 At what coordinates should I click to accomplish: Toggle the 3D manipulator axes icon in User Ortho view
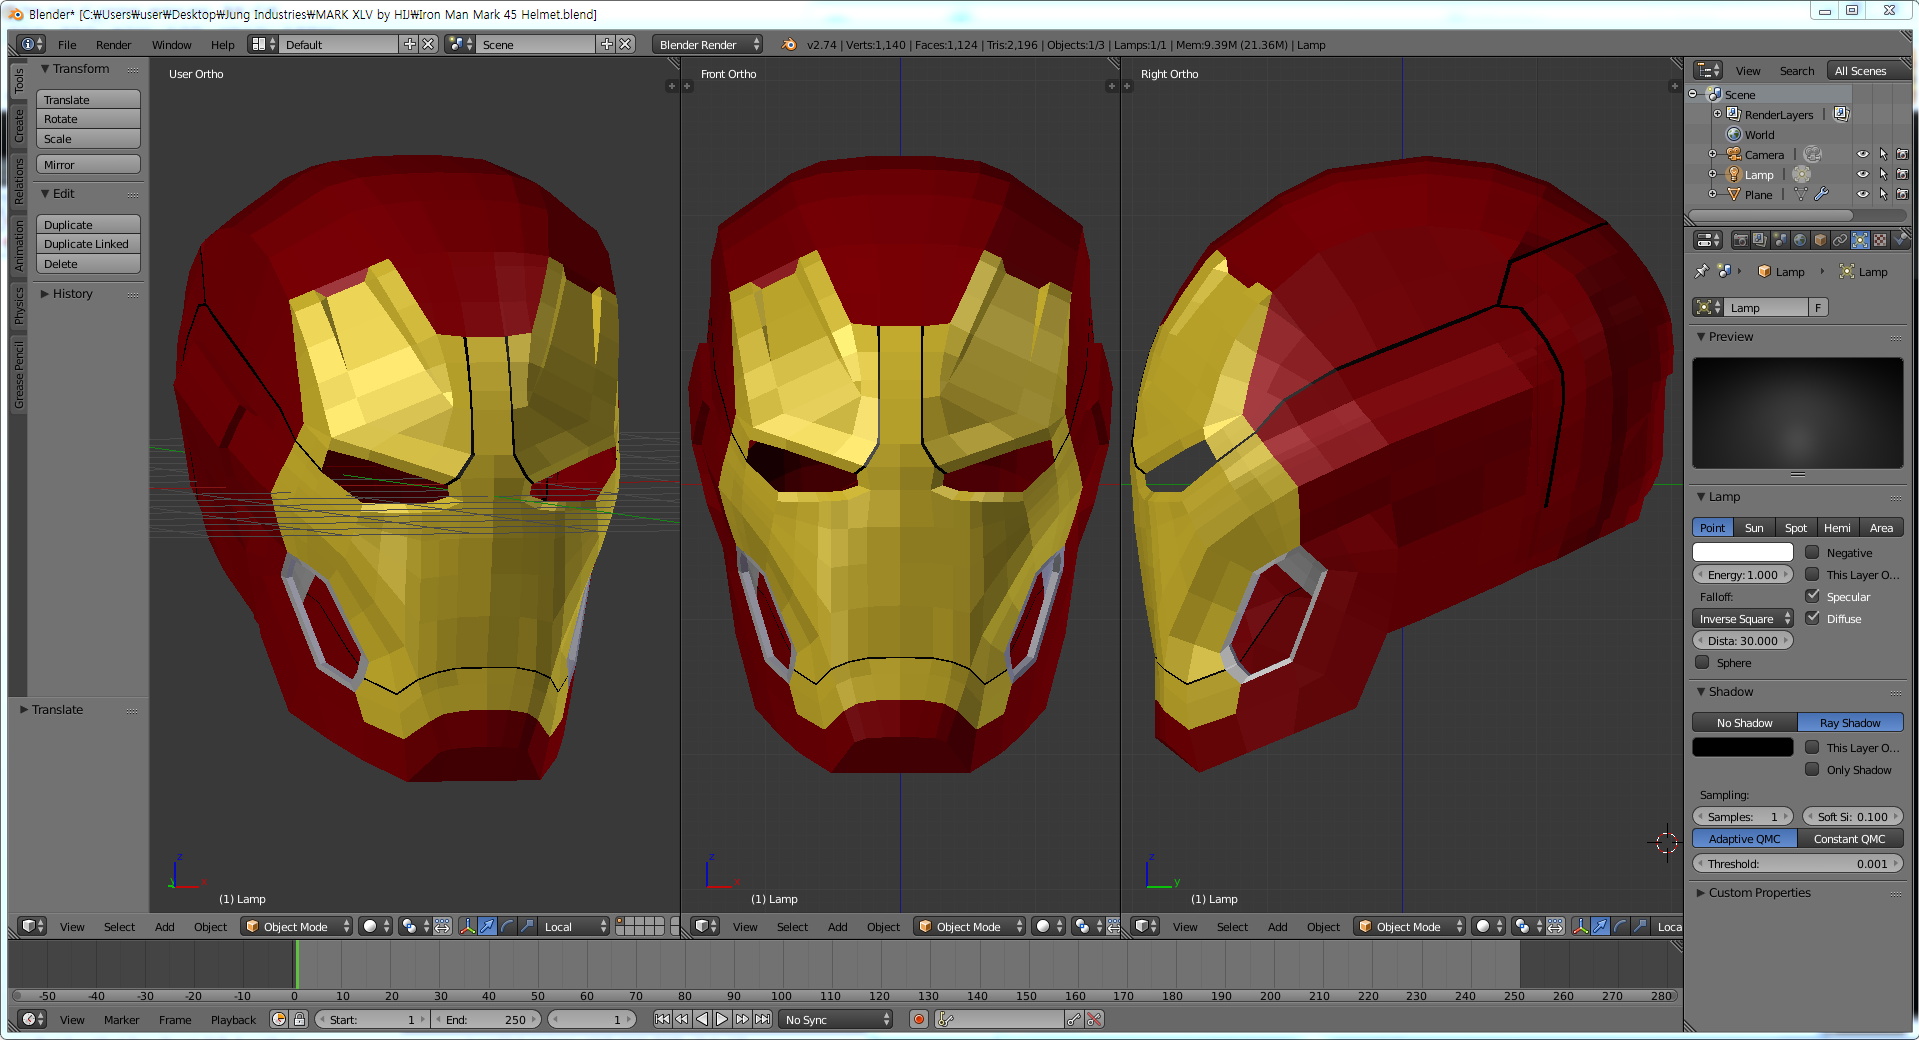[467, 926]
